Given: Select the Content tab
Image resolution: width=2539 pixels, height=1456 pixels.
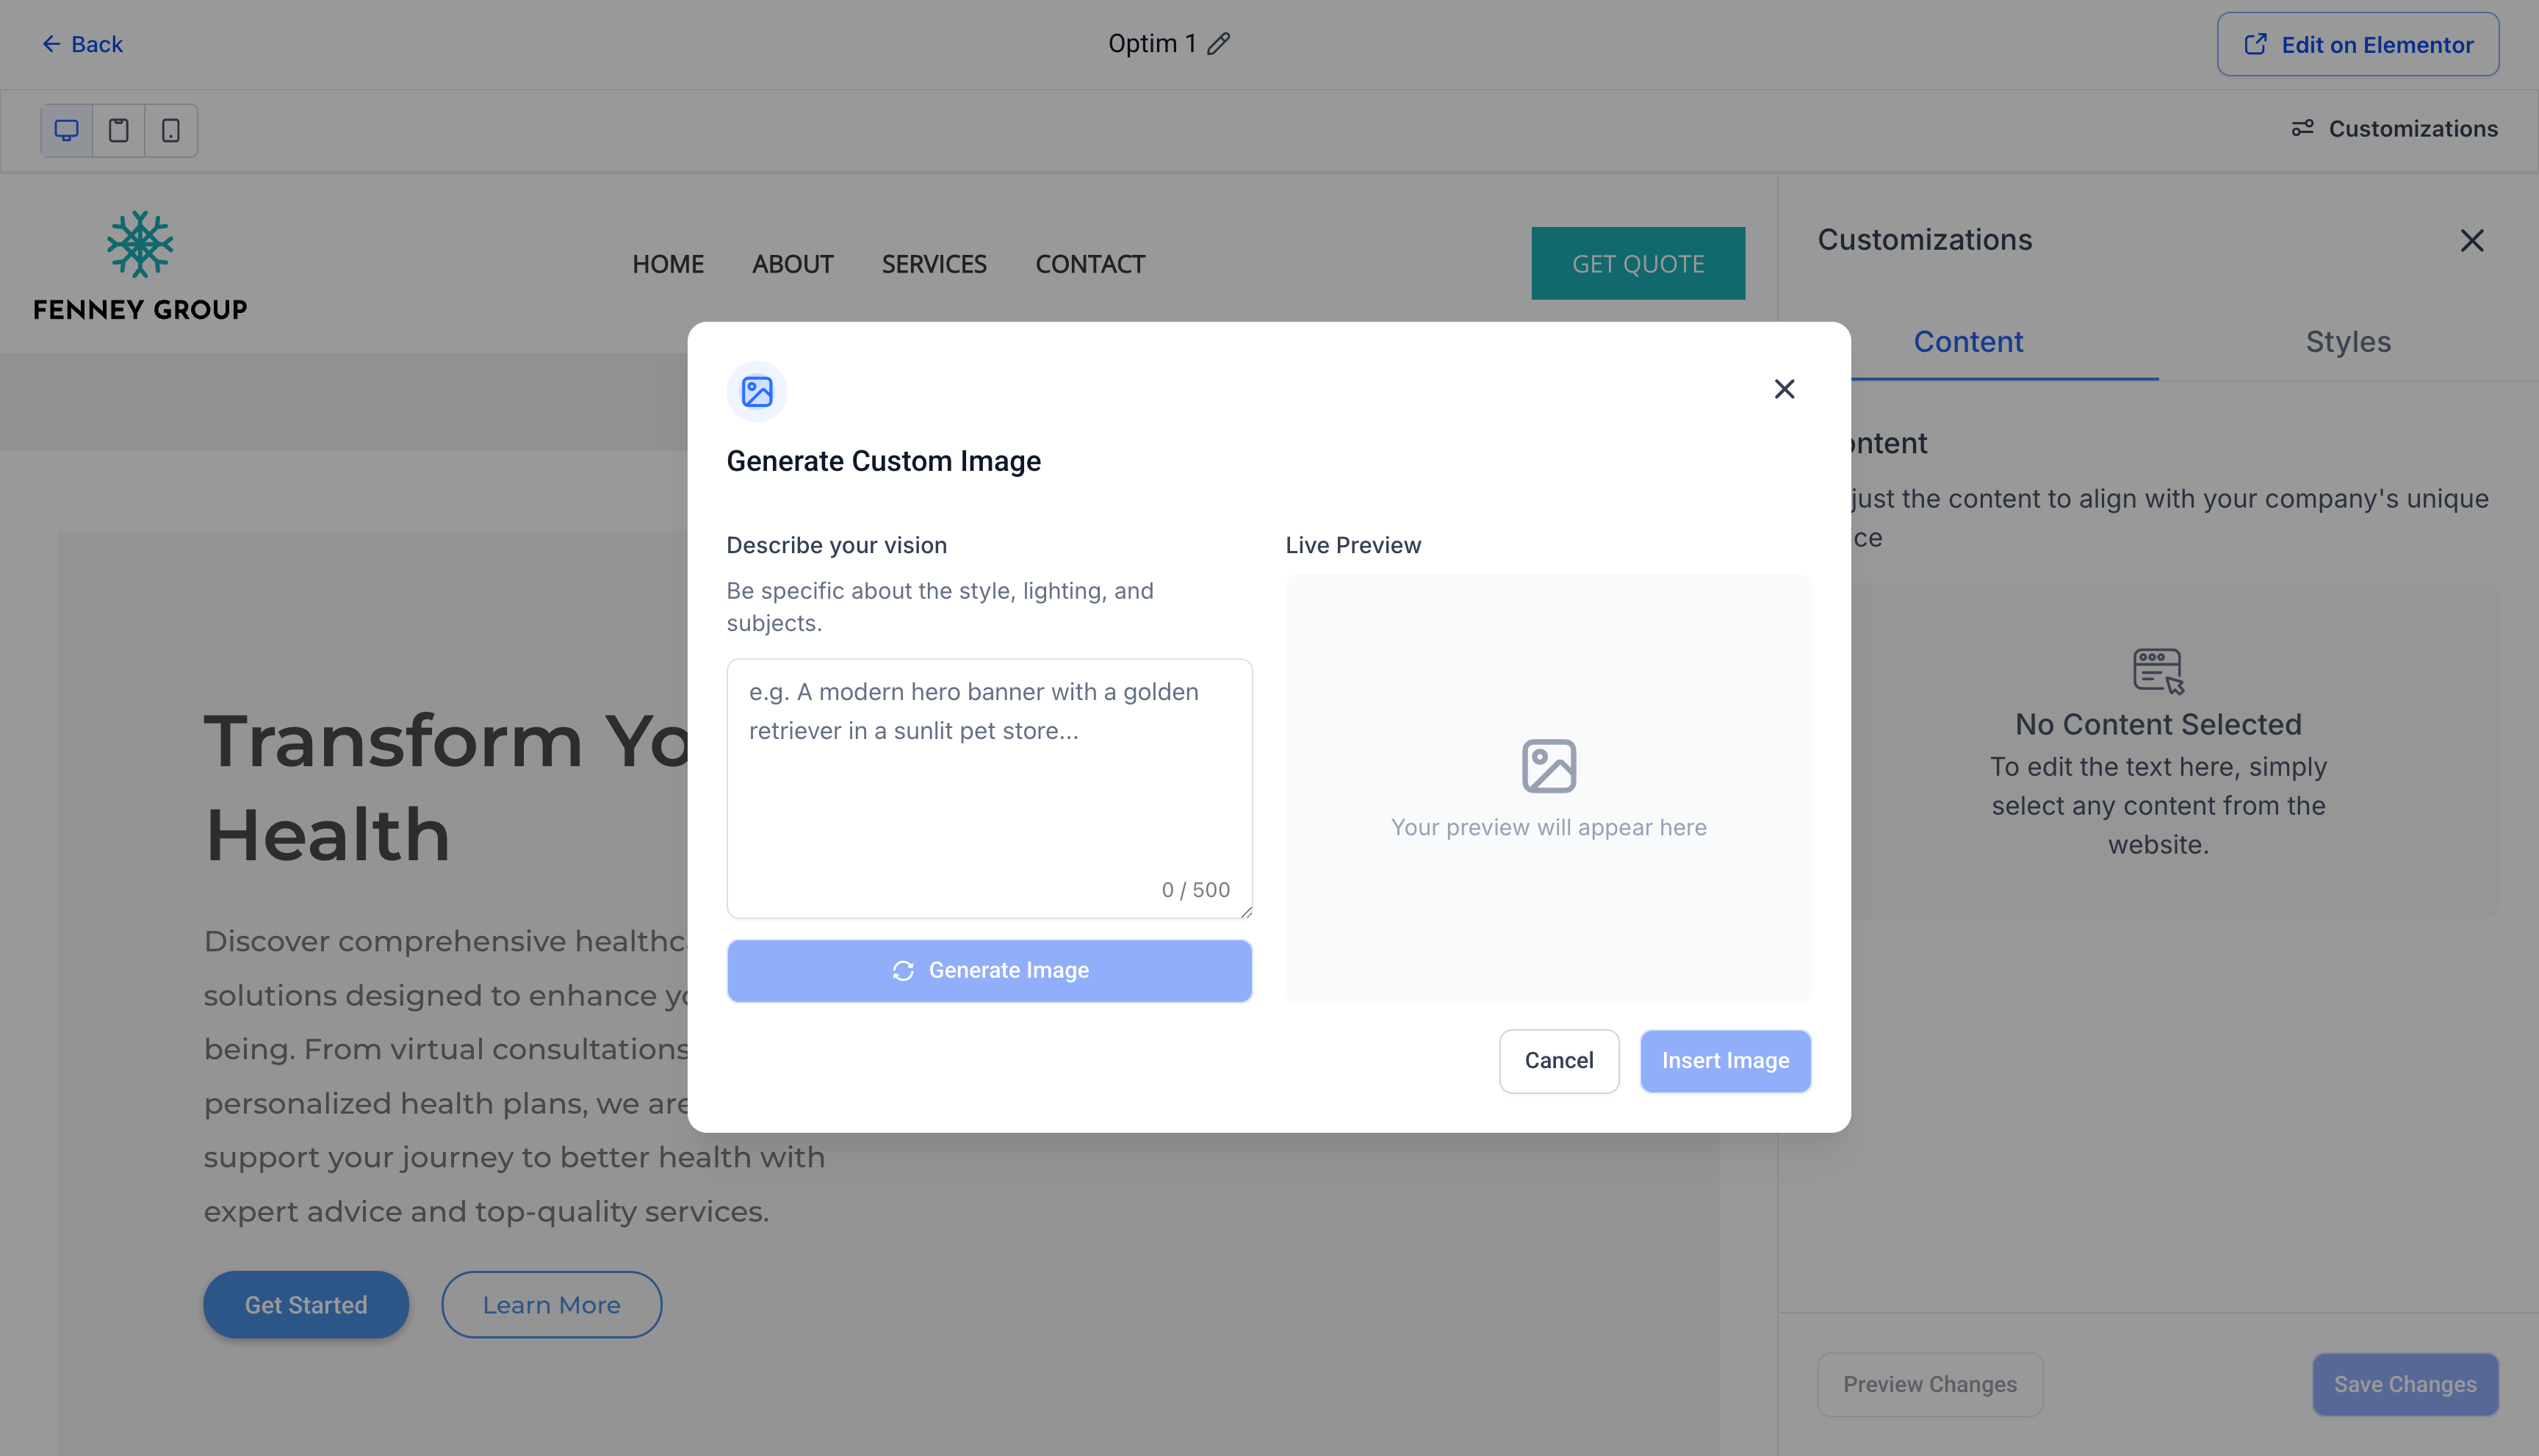Looking at the screenshot, I should point(1968,342).
